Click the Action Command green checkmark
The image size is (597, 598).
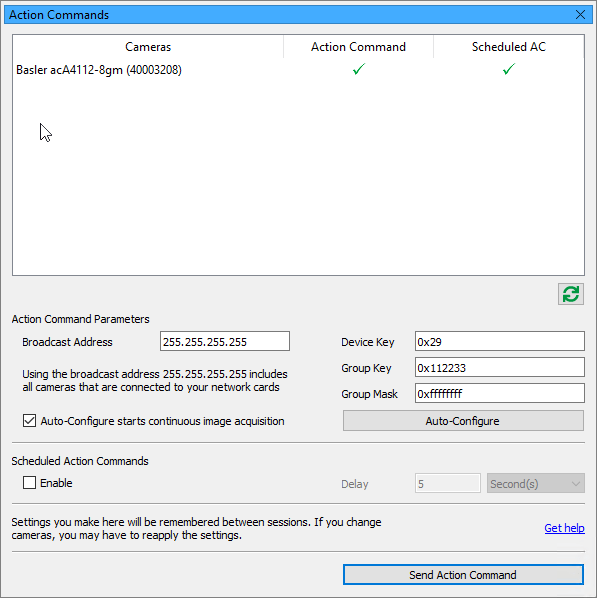[359, 69]
